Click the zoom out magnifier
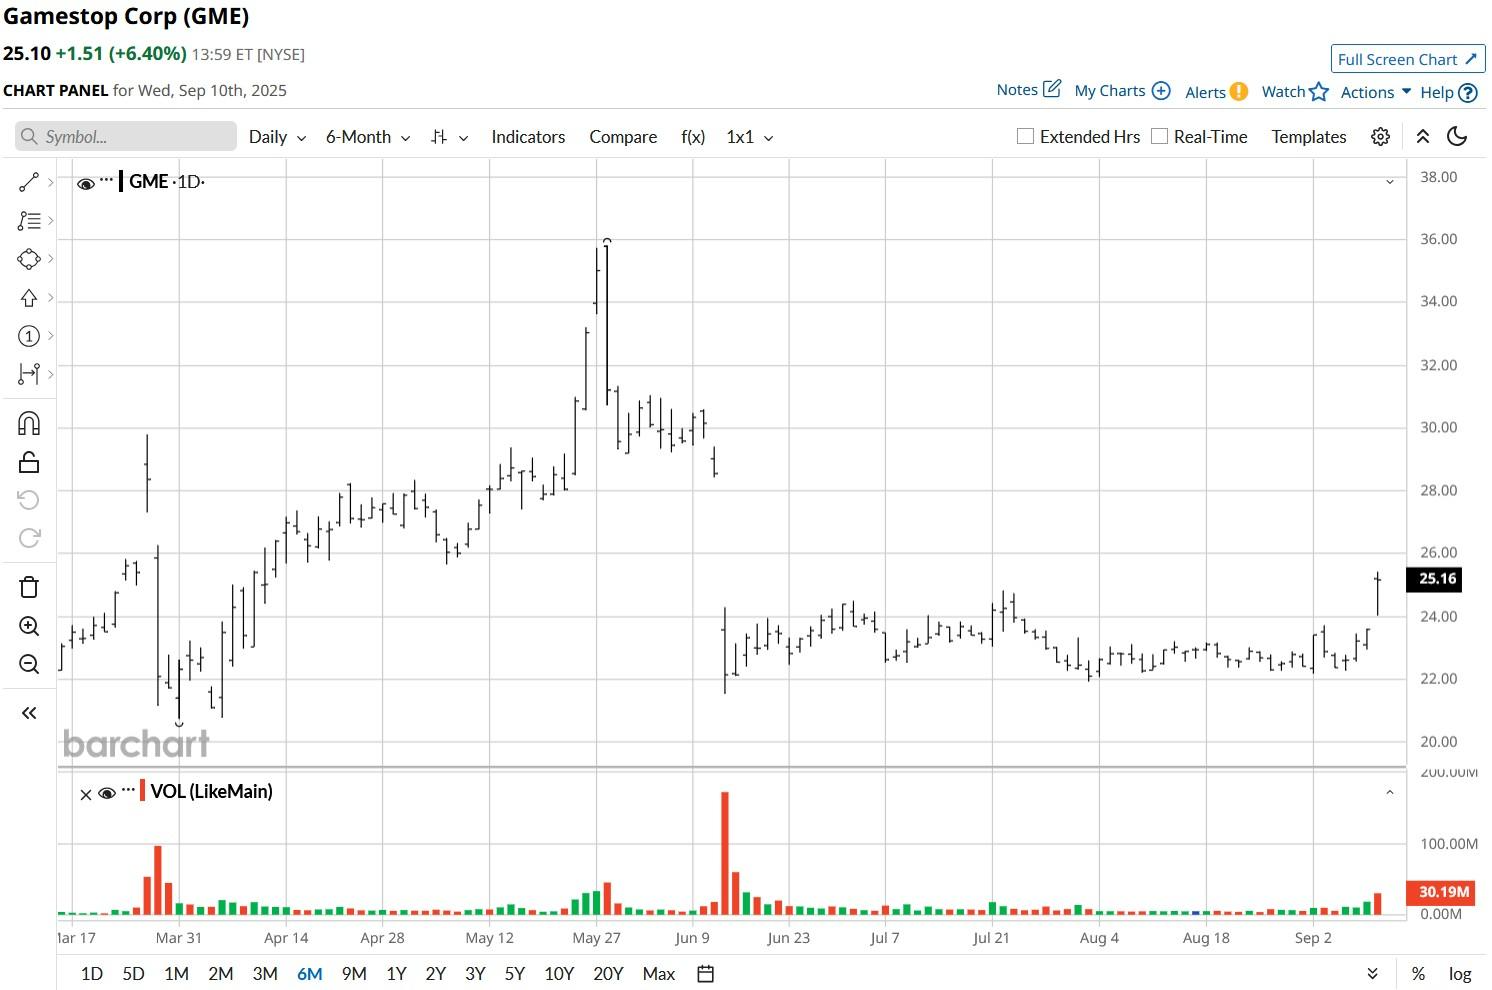 coord(29,664)
